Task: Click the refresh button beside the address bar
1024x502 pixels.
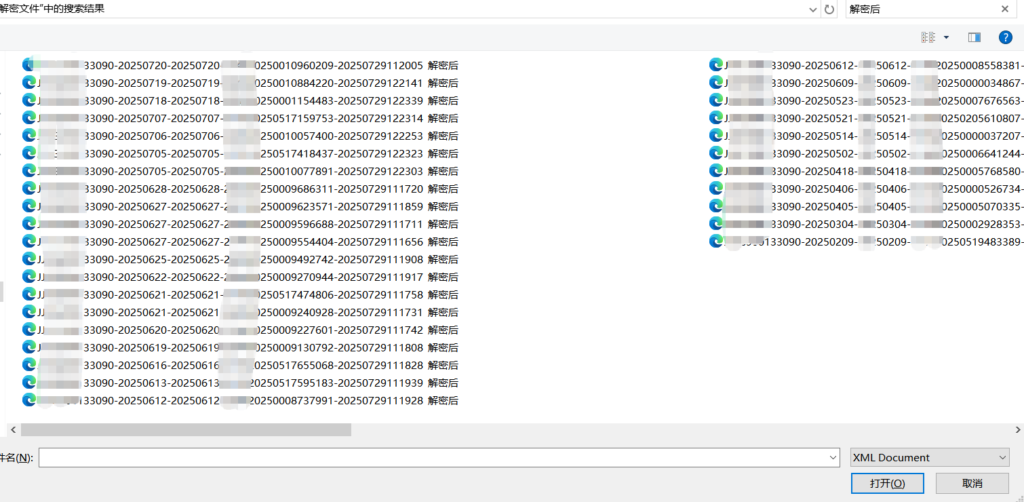Action: click(829, 9)
